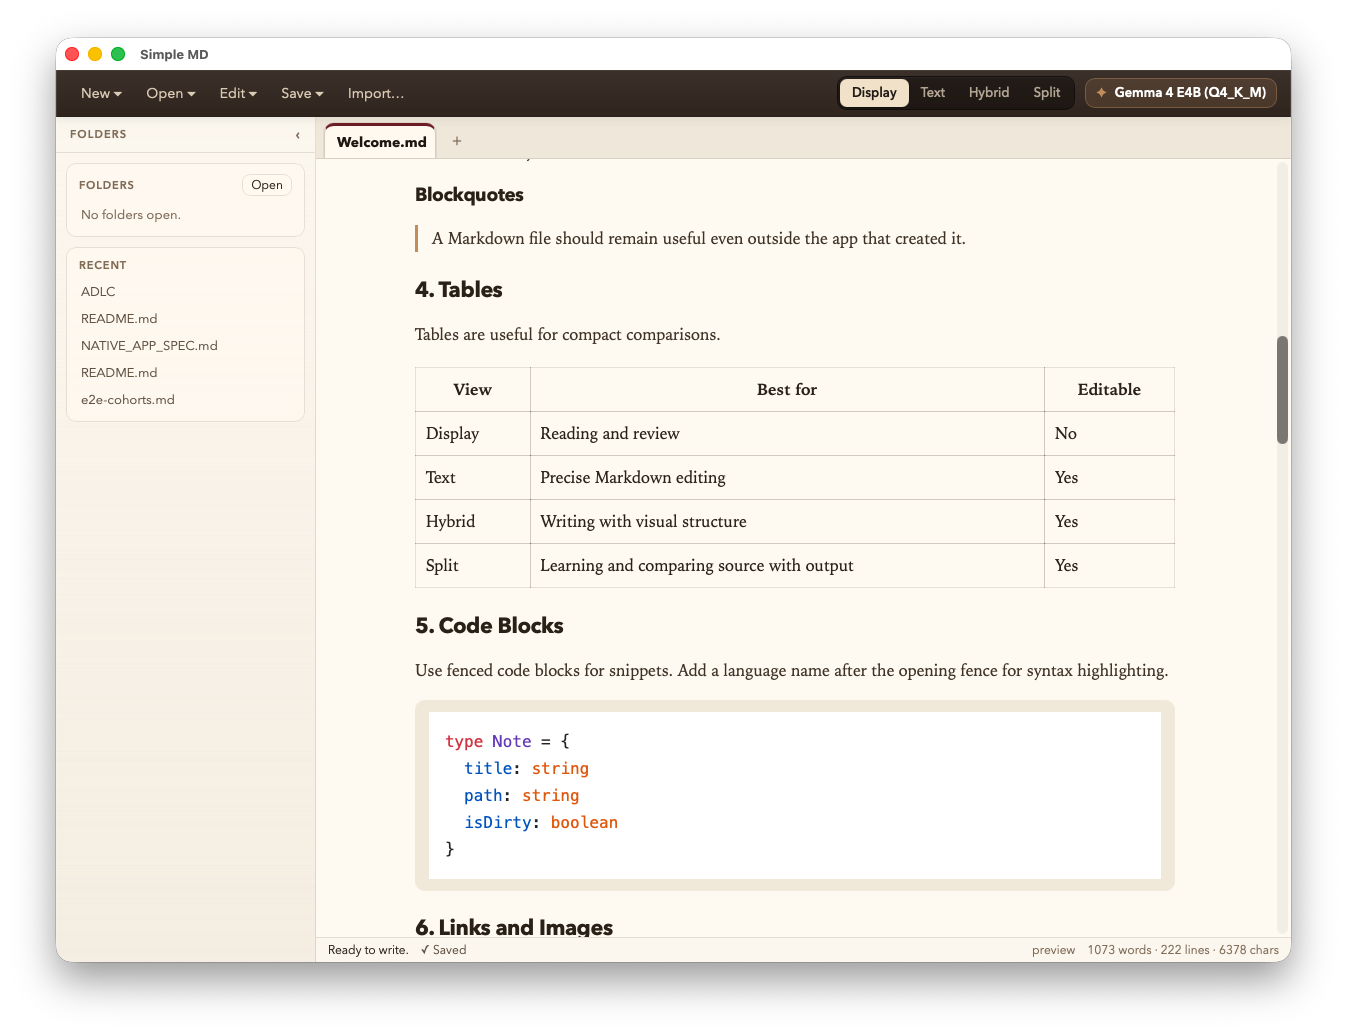Open e2e-cohorts.md from recents
Image resolution: width=1347 pixels, height=1036 pixels.
[x=128, y=400]
